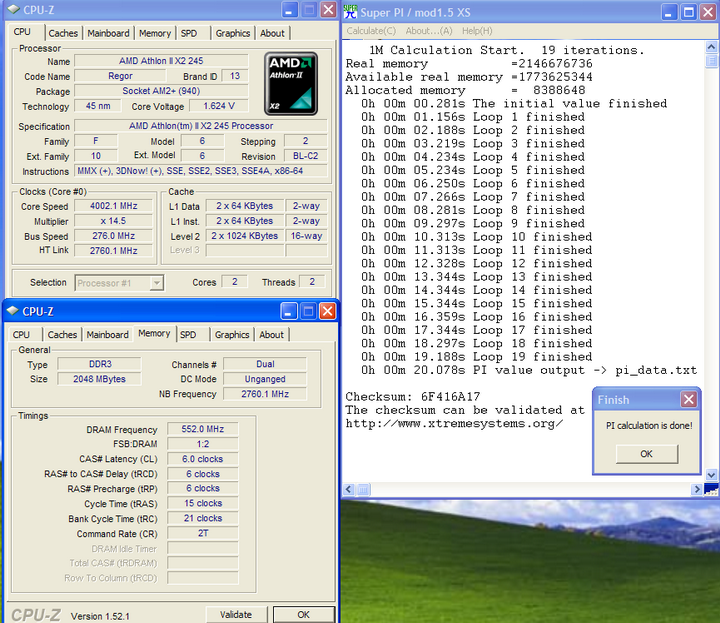Click the AMD Athlon II X2 logo
The image size is (720, 623).
coord(291,83)
